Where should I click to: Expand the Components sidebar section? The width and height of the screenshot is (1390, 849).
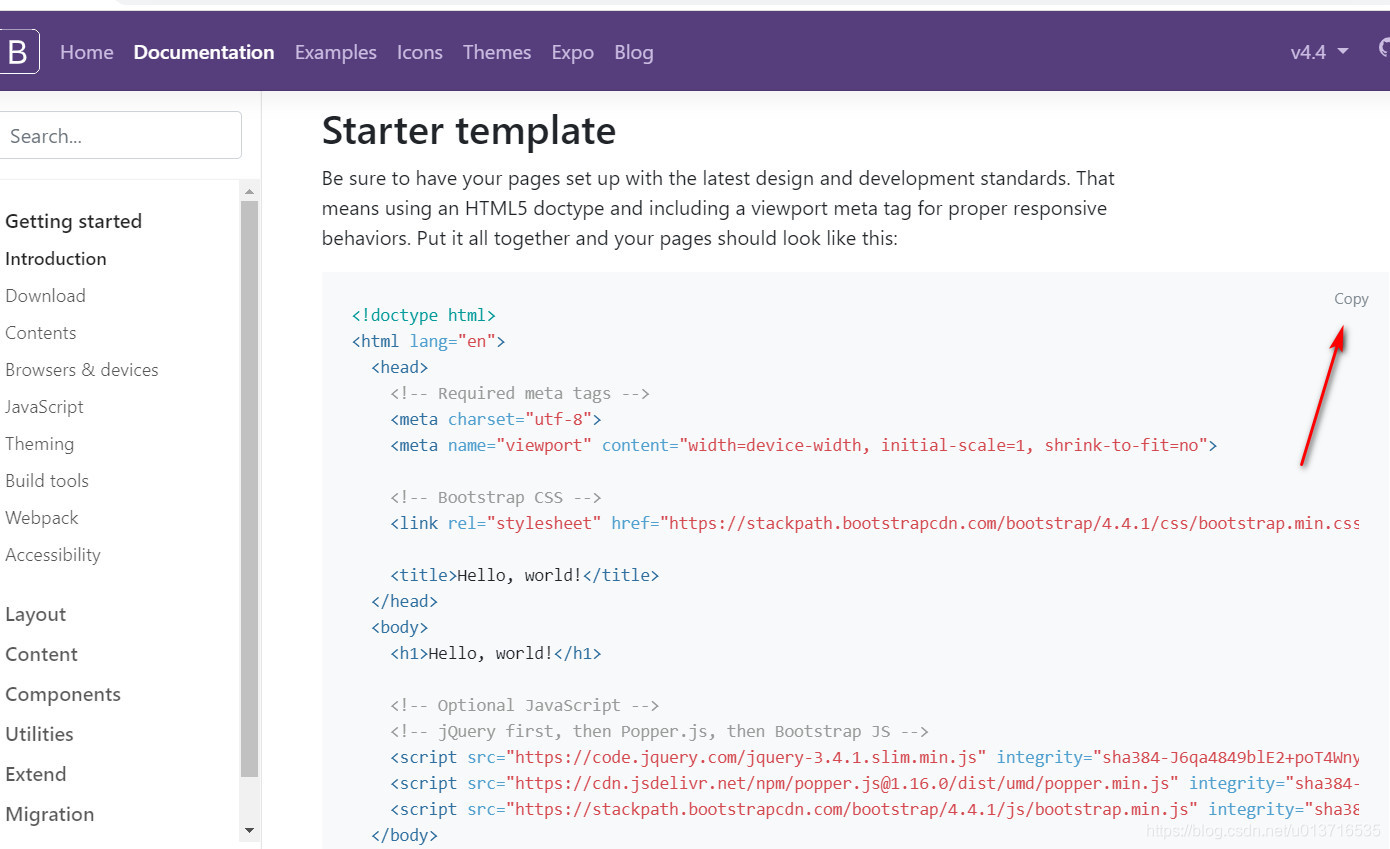click(x=63, y=695)
